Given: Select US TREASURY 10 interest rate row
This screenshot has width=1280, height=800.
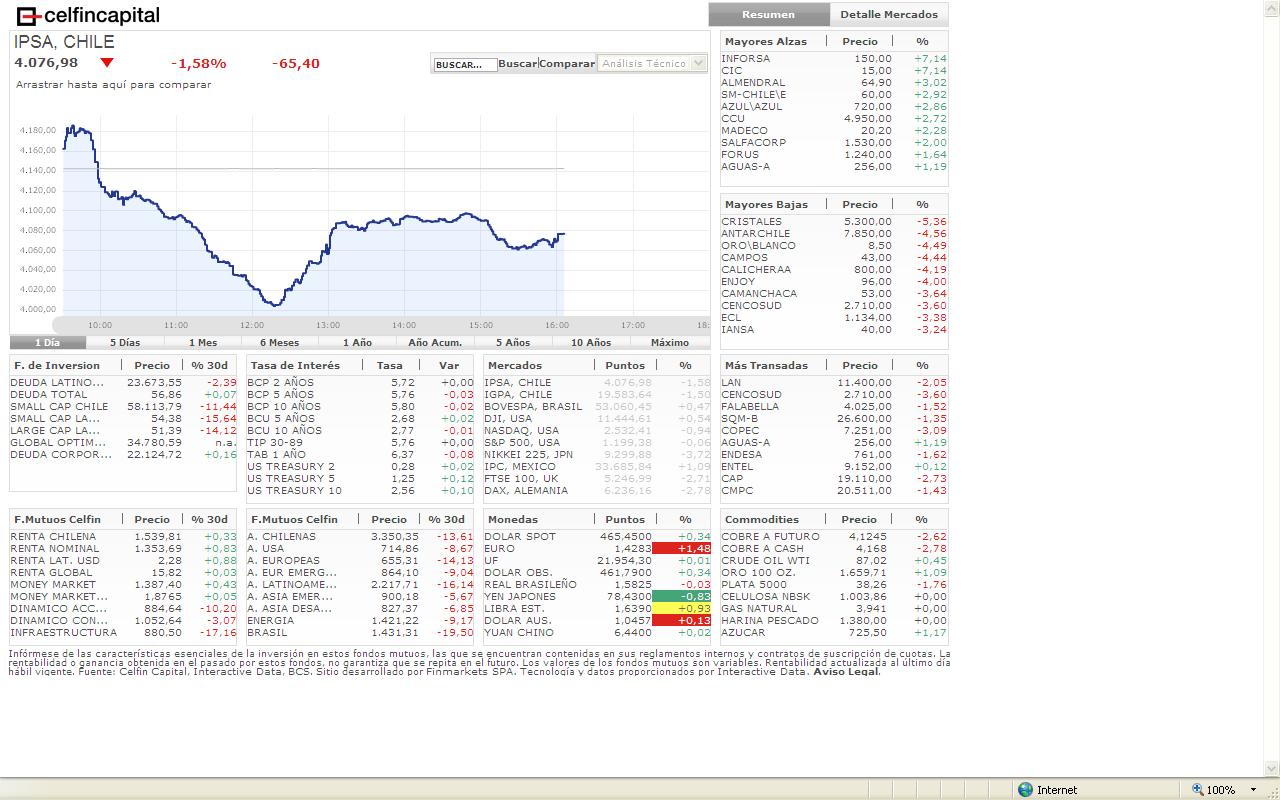Looking at the screenshot, I should coord(360,490).
